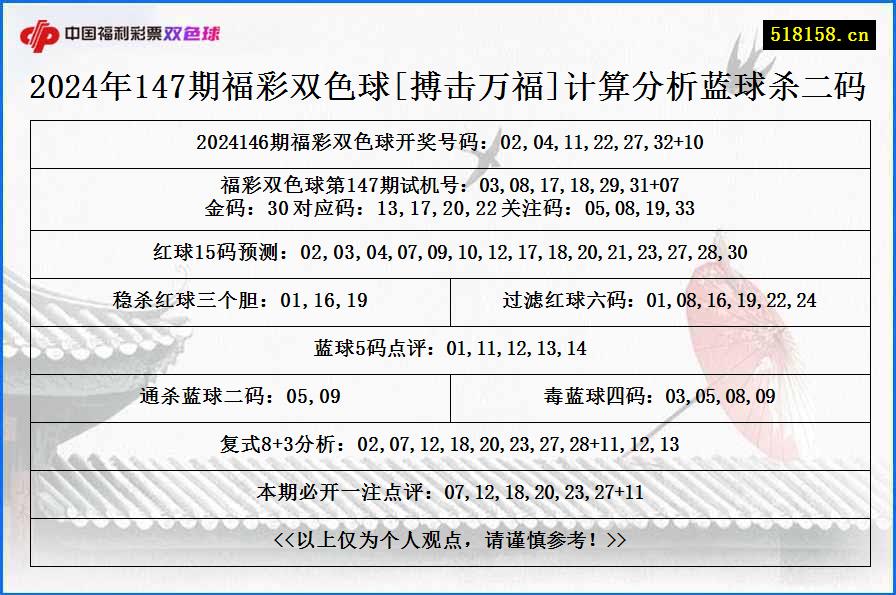
Task: Expand the 蓝球5码点评 section
Action: click(448, 347)
